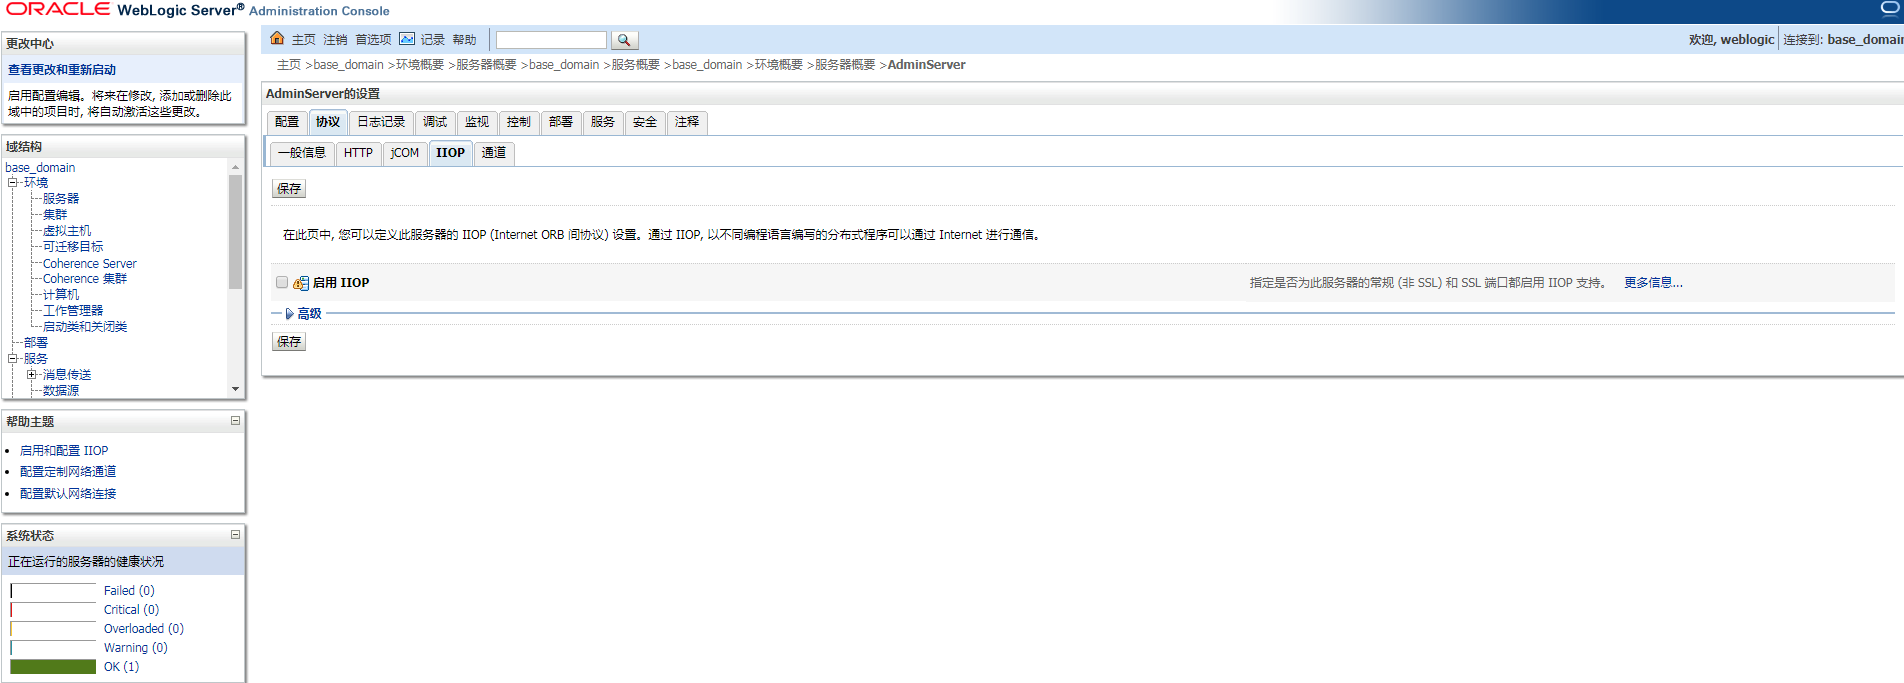Click 环境概要 breadcrumb after first base_domain
This screenshot has width=1904, height=683.
coord(420,65)
